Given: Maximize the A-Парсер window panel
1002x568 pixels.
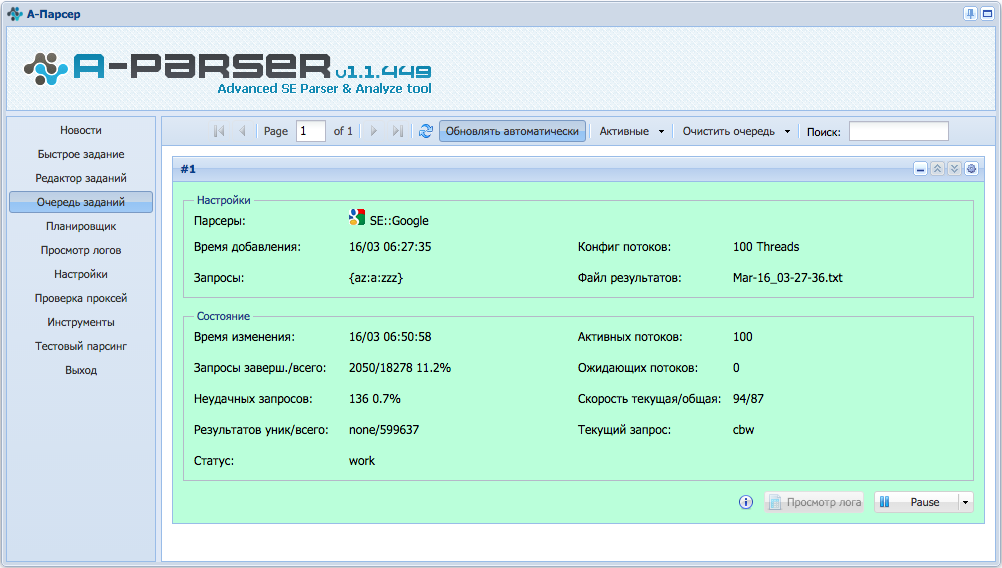Looking at the screenshot, I should [x=987, y=13].
